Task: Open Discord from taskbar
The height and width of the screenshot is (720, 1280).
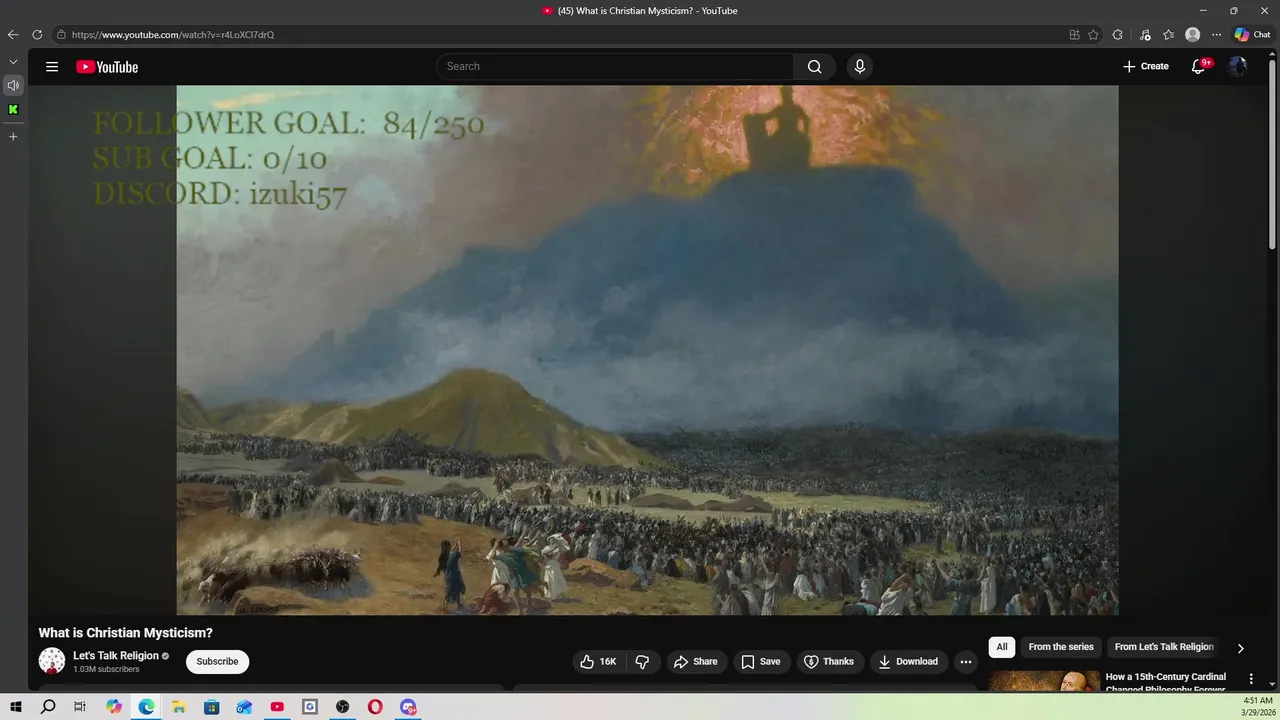Action: (408, 707)
